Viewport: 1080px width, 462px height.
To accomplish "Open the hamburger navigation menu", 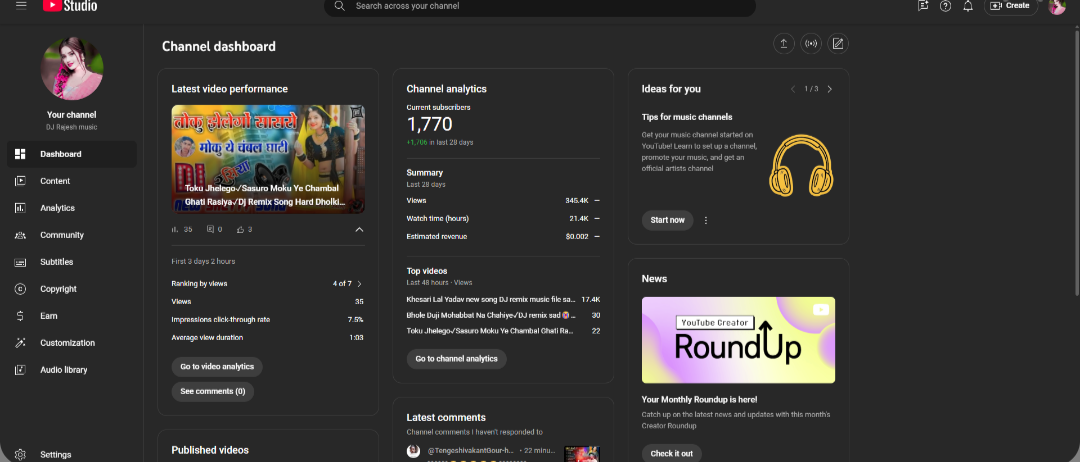I will pyautogui.click(x=21, y=6).
